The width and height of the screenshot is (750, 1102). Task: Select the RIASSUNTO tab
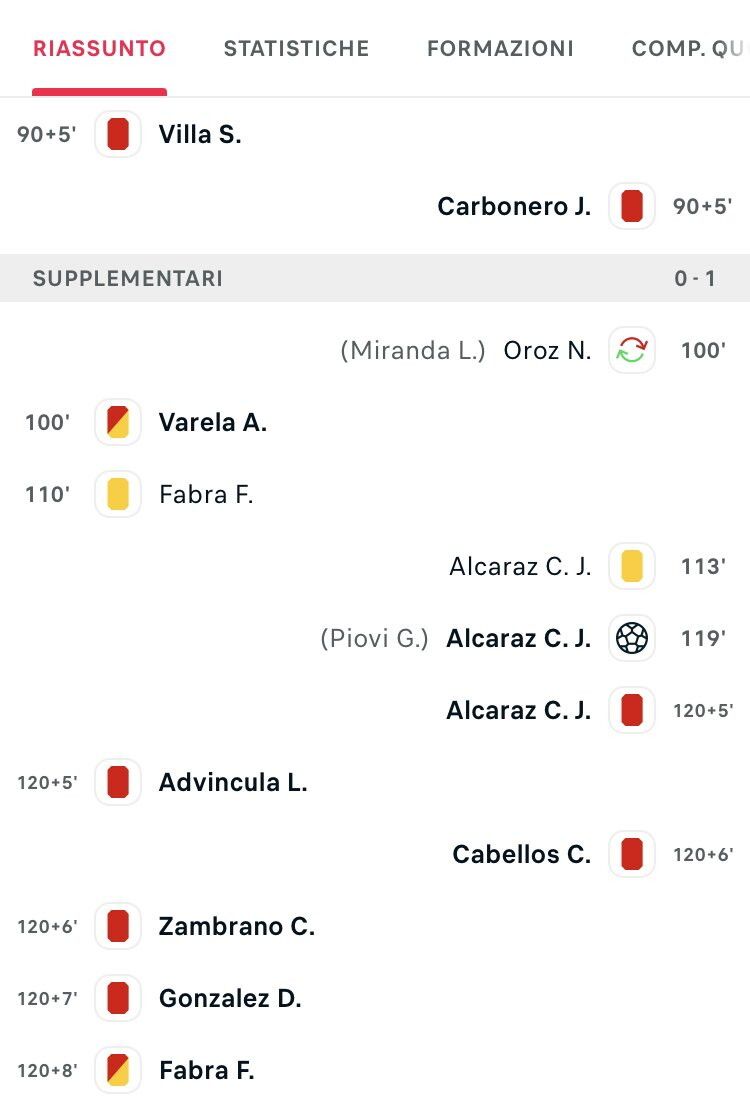(x=99, y=48)
